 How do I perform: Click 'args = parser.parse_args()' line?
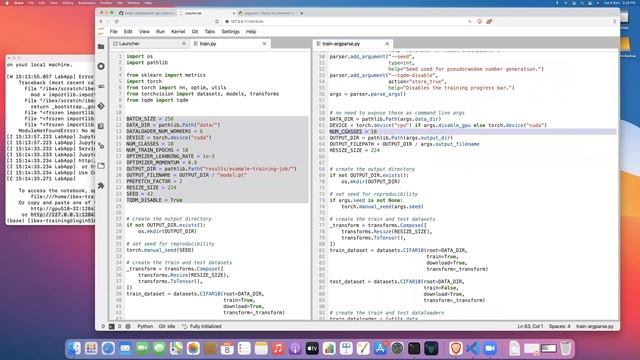pos(368,94)
